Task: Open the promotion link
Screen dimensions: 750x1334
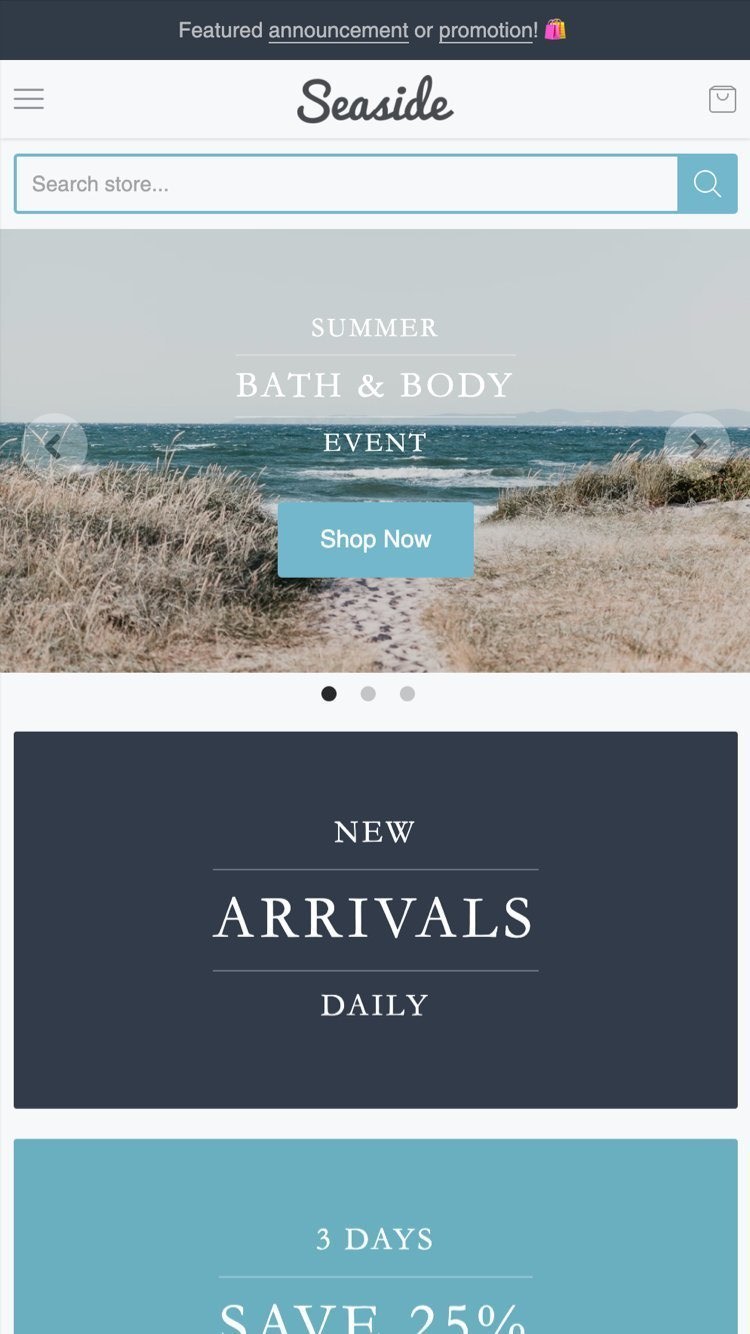Action: click(x=486, y=31)
